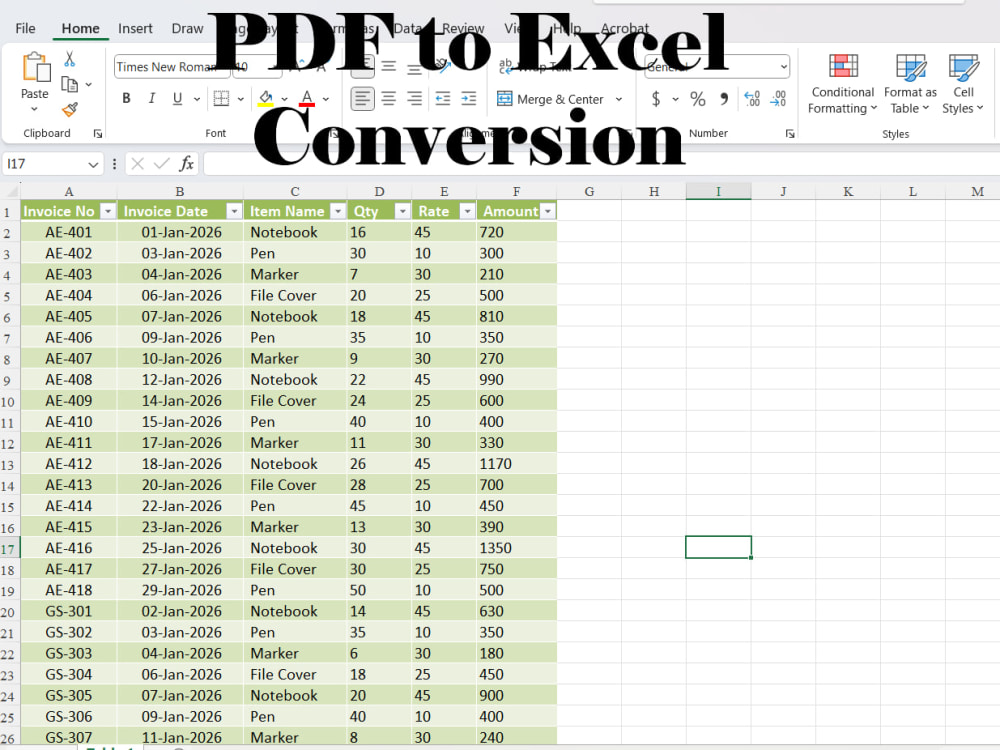Image resolution: width=1000 pixels, height=750 pixels.
Task: Open the underline style dropdown arrow
Action: pos(197,99)
